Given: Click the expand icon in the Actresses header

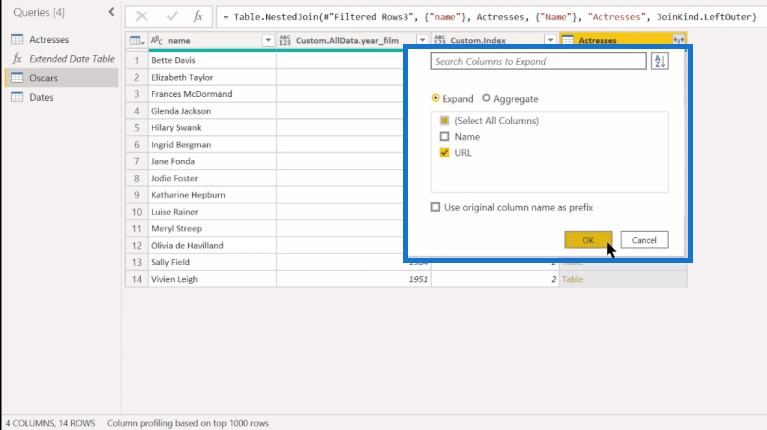Looking at the screenshot, I should pos(678,40).
